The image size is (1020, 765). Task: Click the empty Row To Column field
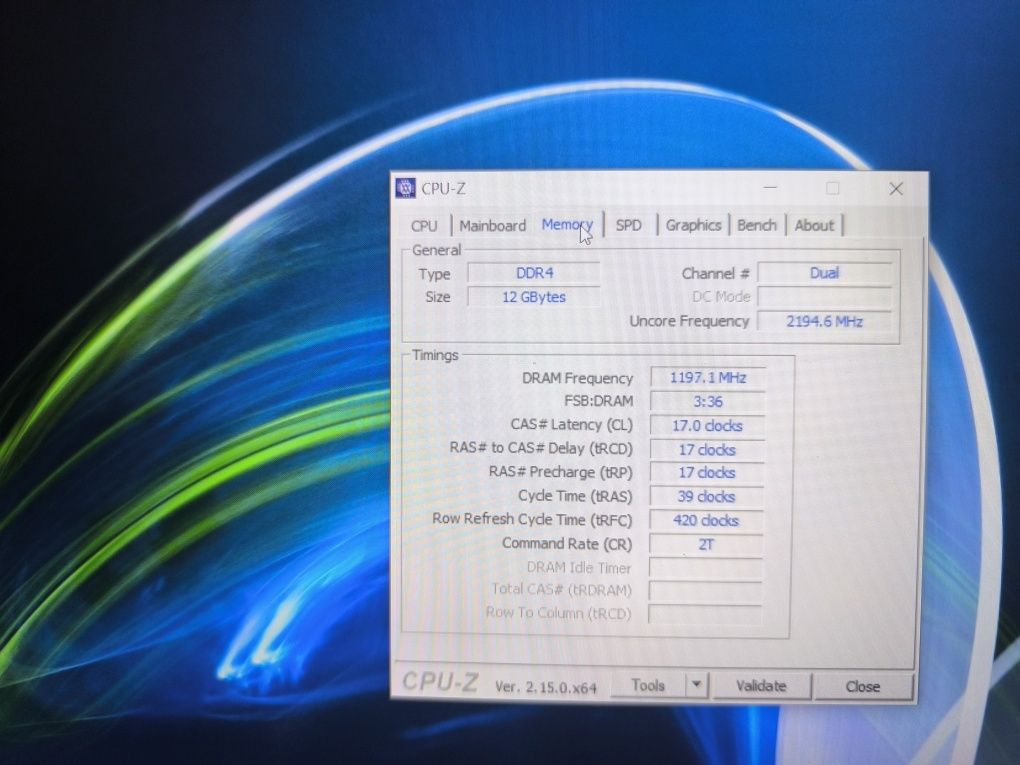pyautogui.click(x=705, y=614)
